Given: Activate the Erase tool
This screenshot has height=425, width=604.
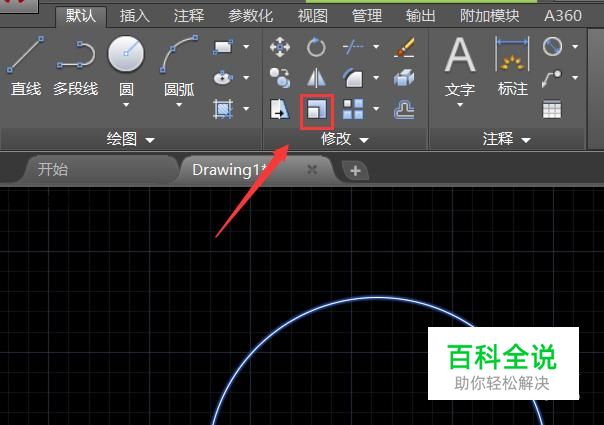Looking at the screenshot, I should (x=404, y=47).
